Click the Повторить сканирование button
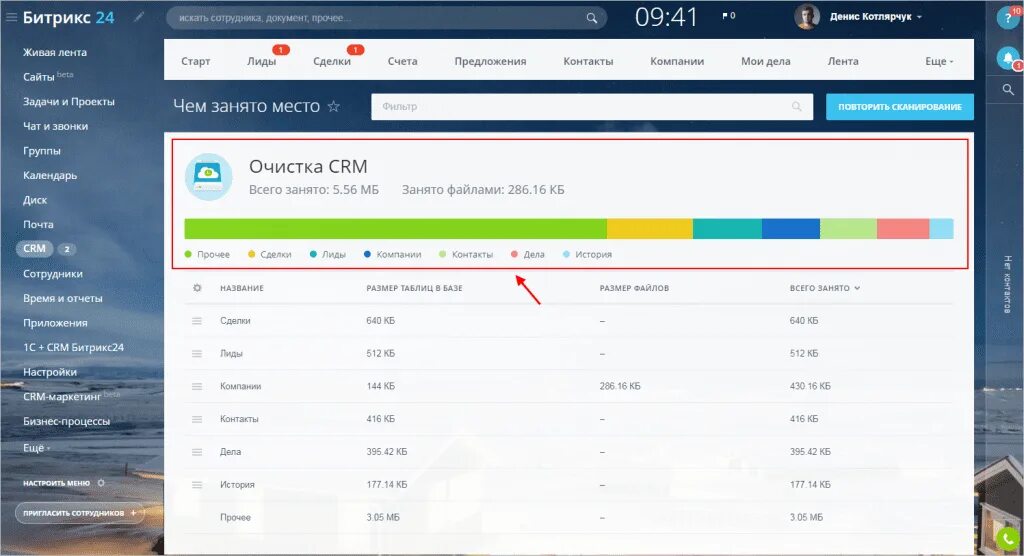This screenshot has width=1024, height=556. [899, 106]
